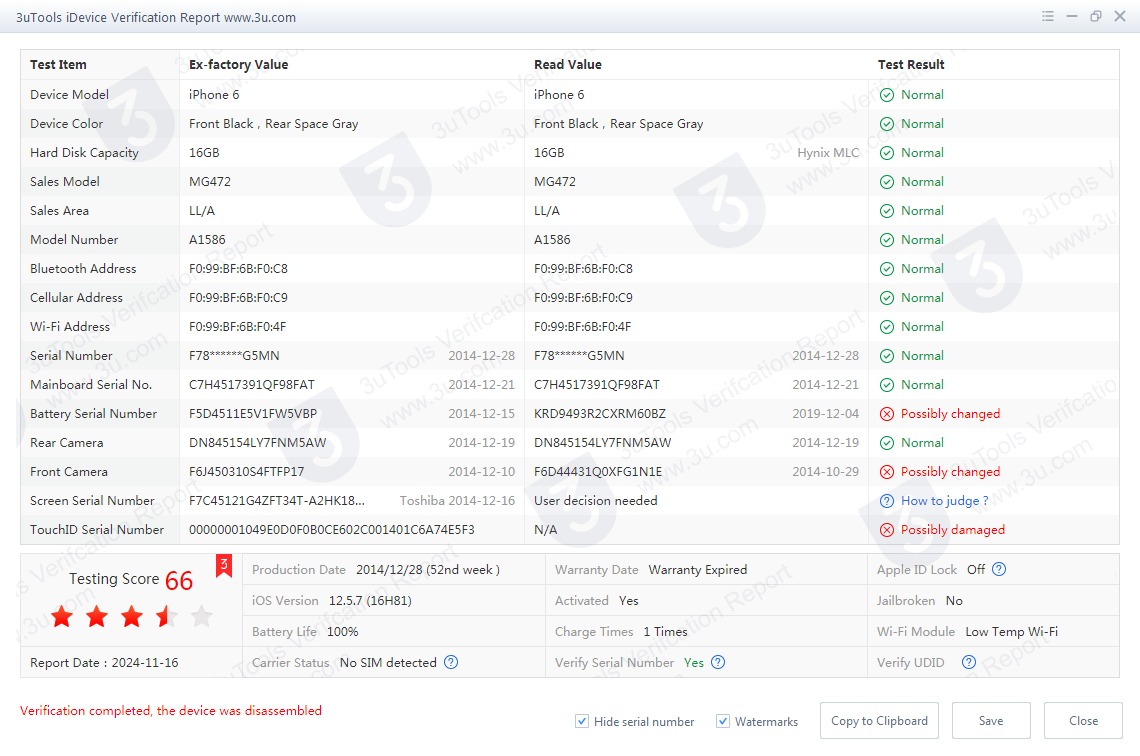Click the Toshiba 2014-12-16 screen label
1140x756 pixels.
pos(457,501)
